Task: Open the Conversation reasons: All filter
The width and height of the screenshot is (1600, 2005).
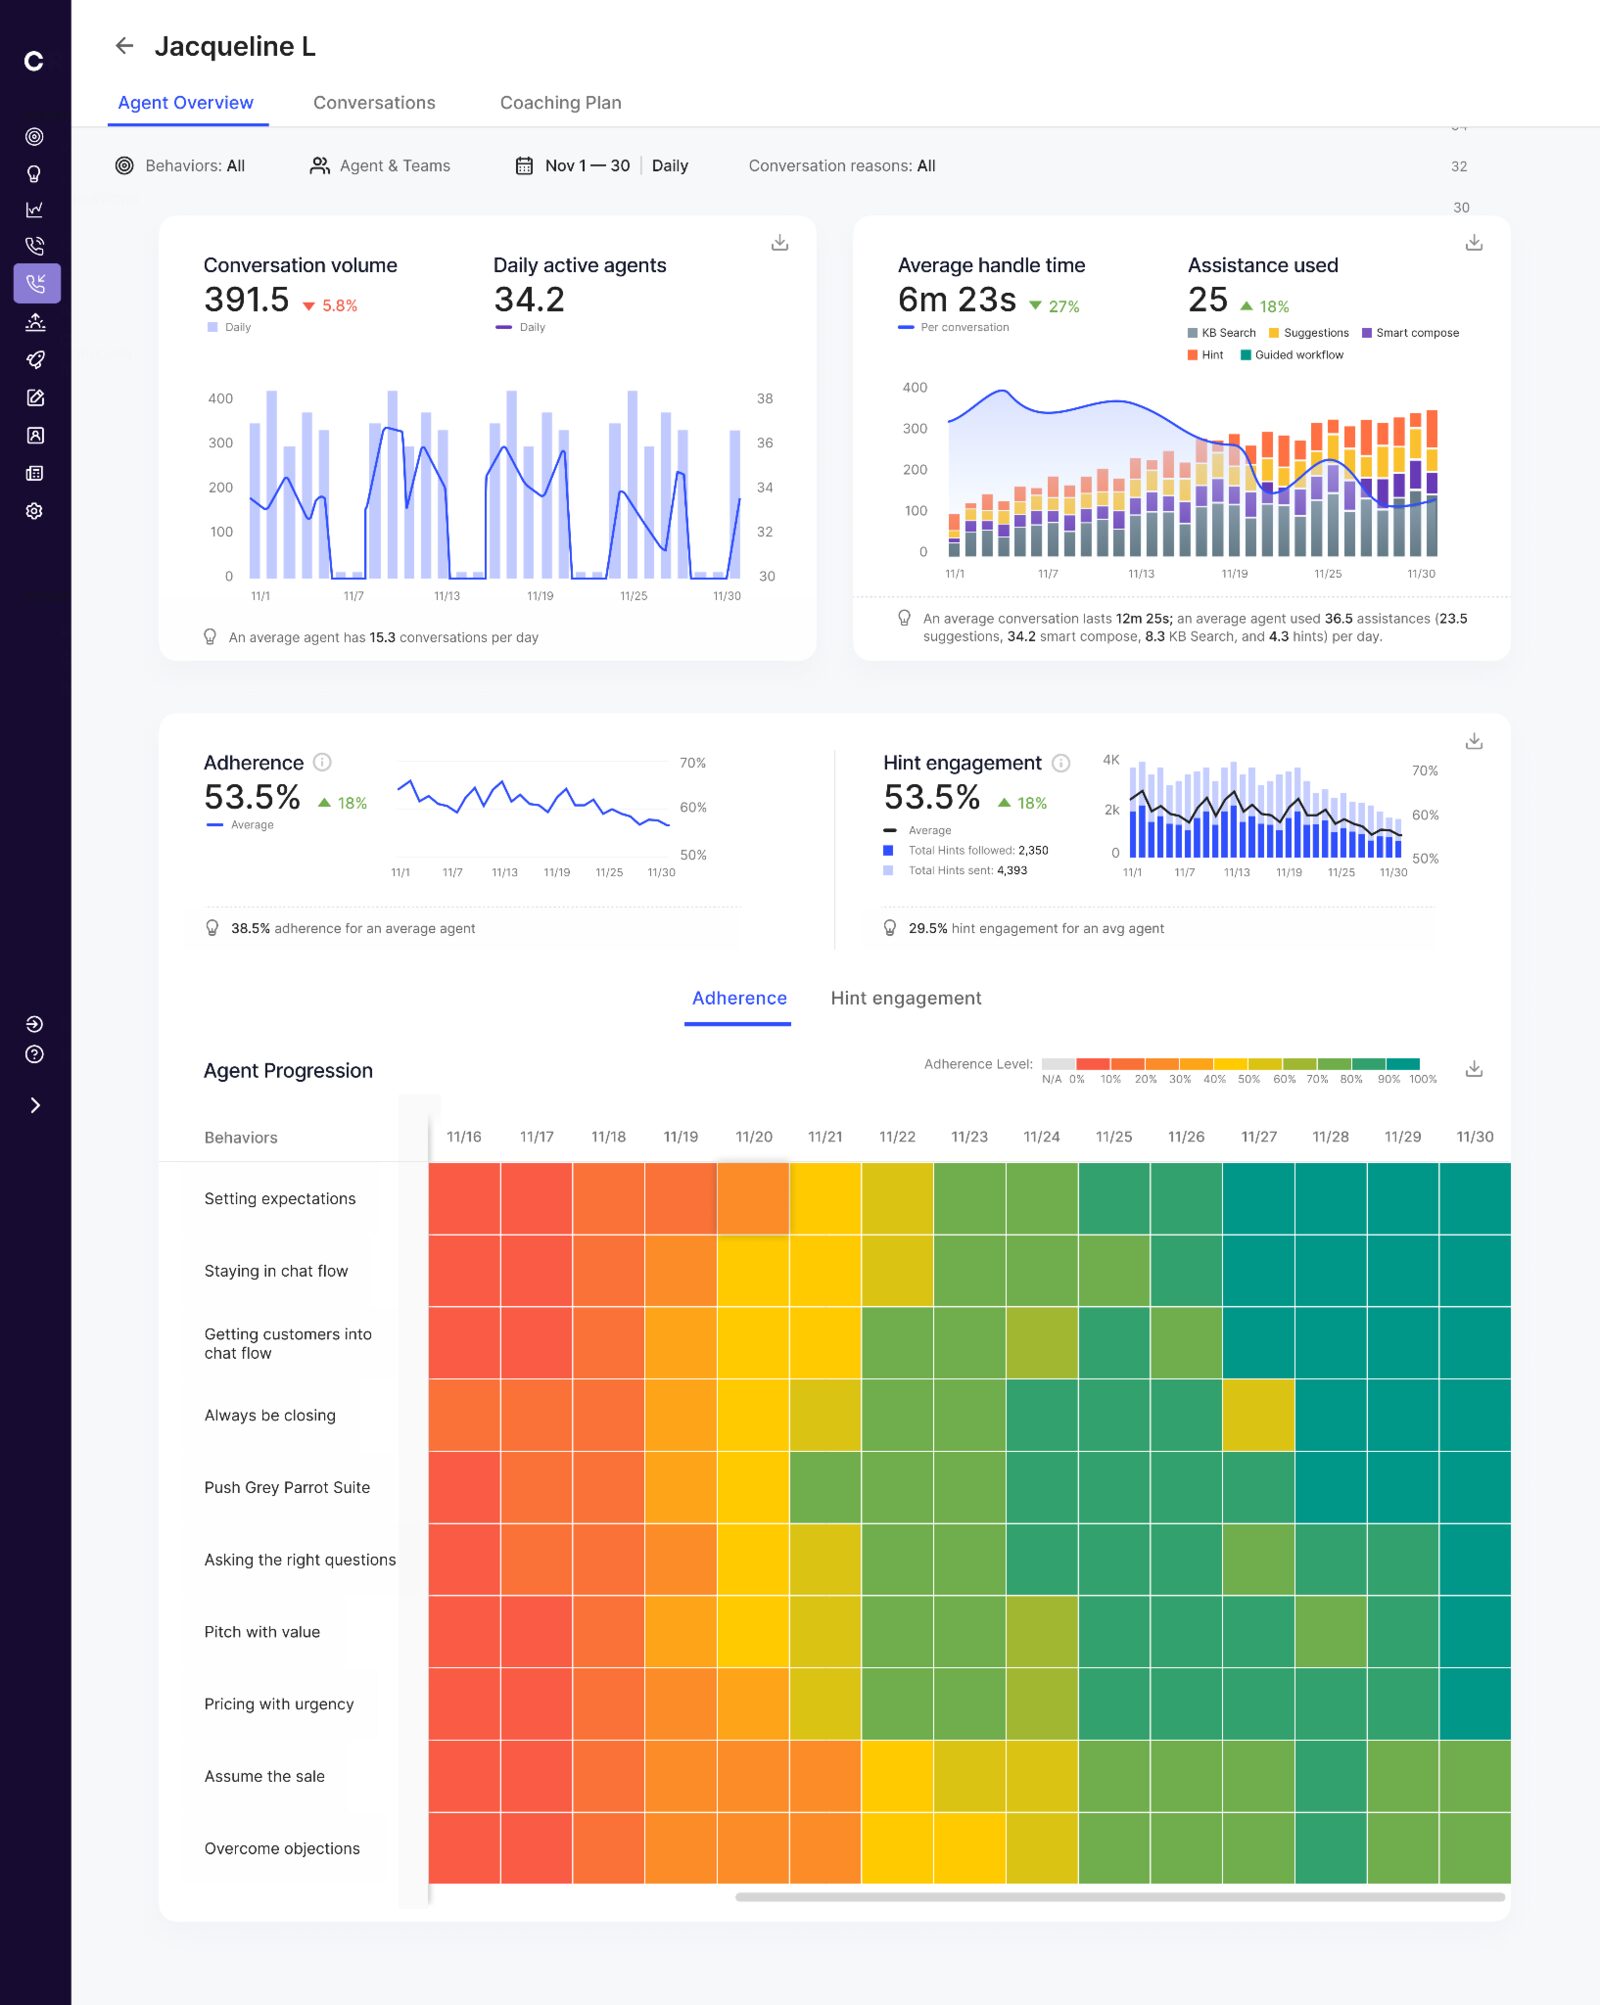Action: tap(842, 166)
